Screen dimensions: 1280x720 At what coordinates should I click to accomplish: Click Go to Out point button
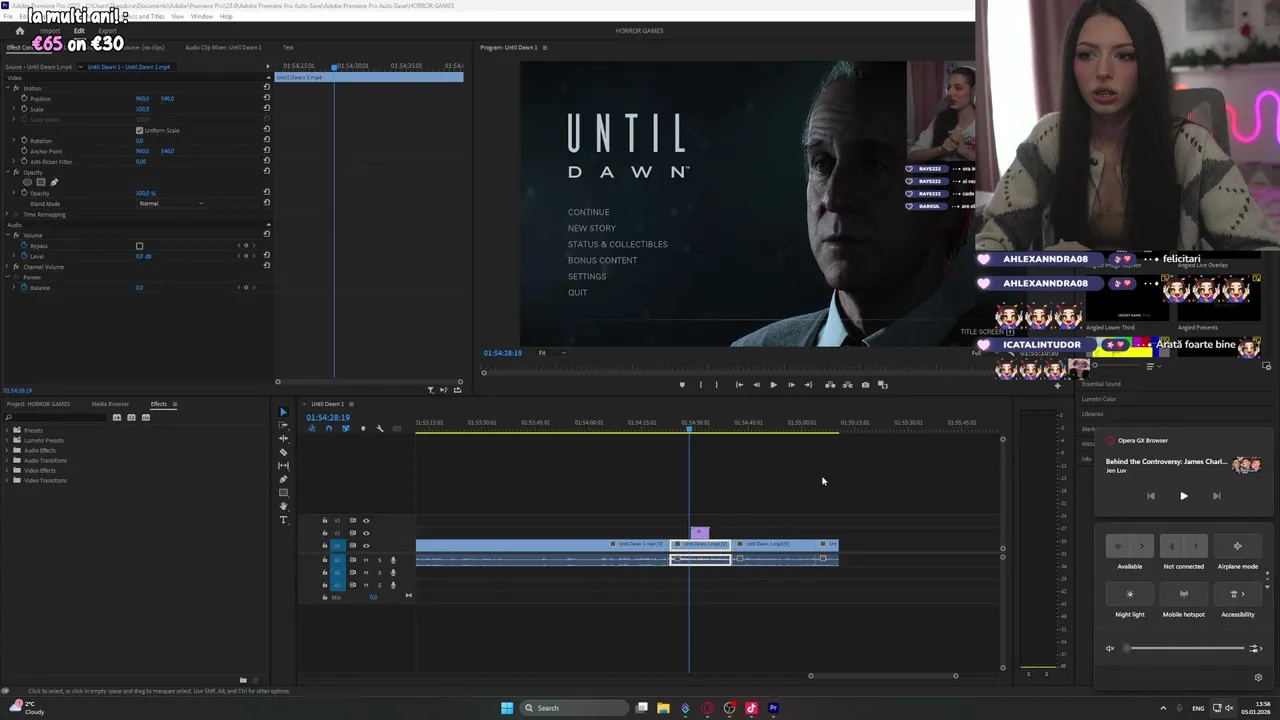[808, 385]
